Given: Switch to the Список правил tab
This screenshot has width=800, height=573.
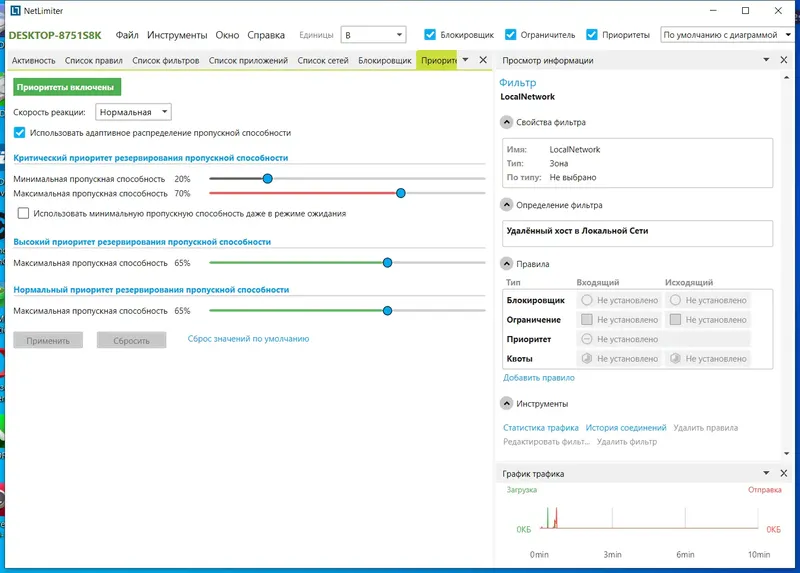Looking at the screenshot, I should (x=93, y=60).
